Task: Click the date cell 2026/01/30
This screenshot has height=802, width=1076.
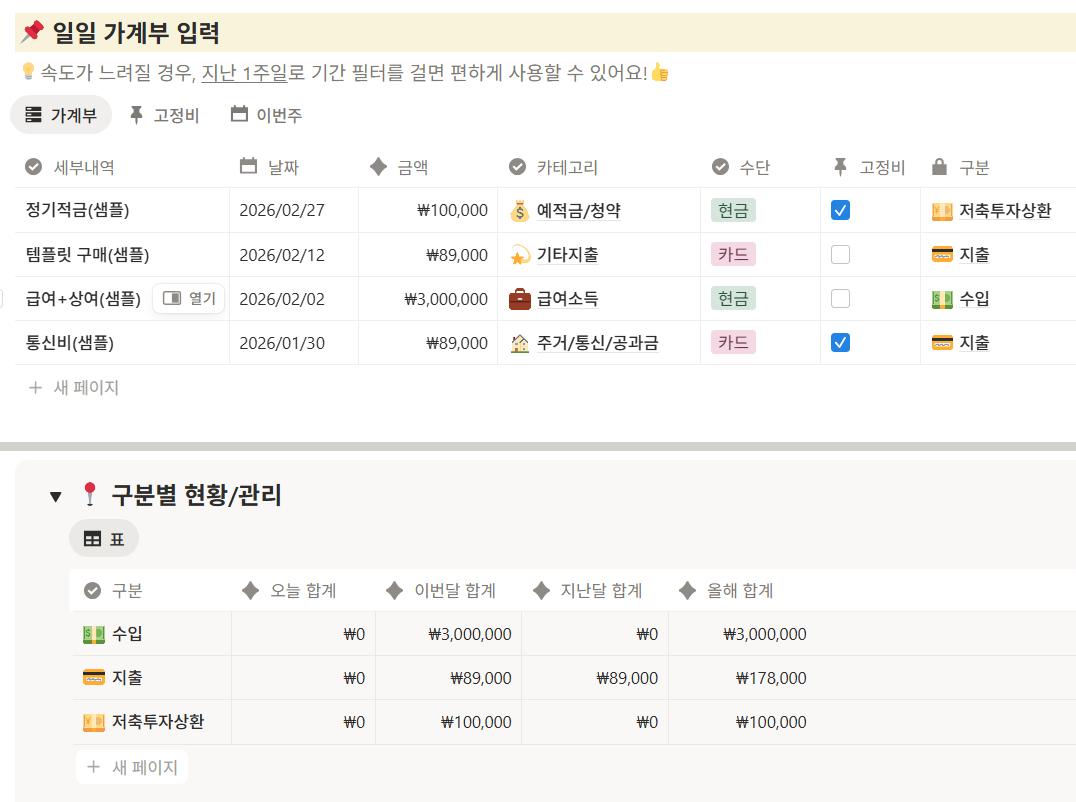Action: [x=294, y=343]
